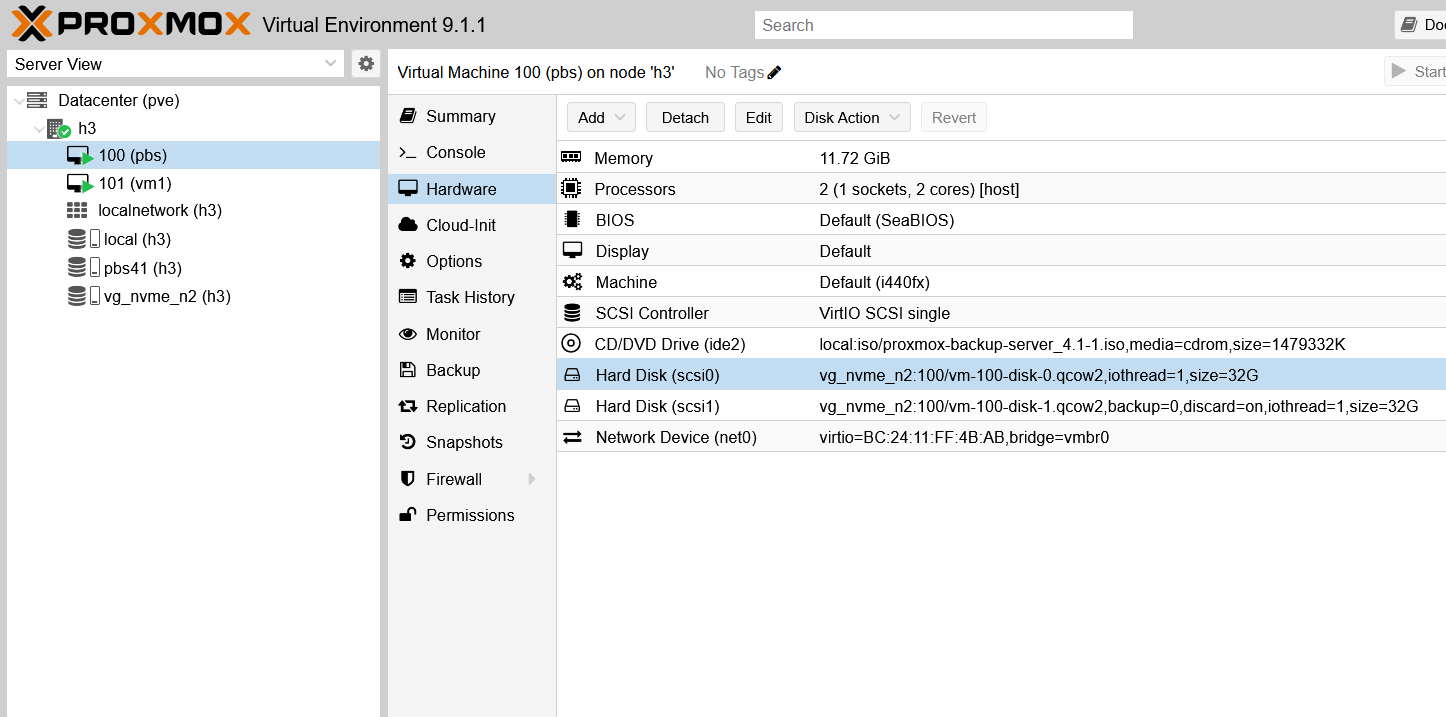Open the Documentation button
1446x717 pixels.
point(1420,25)
